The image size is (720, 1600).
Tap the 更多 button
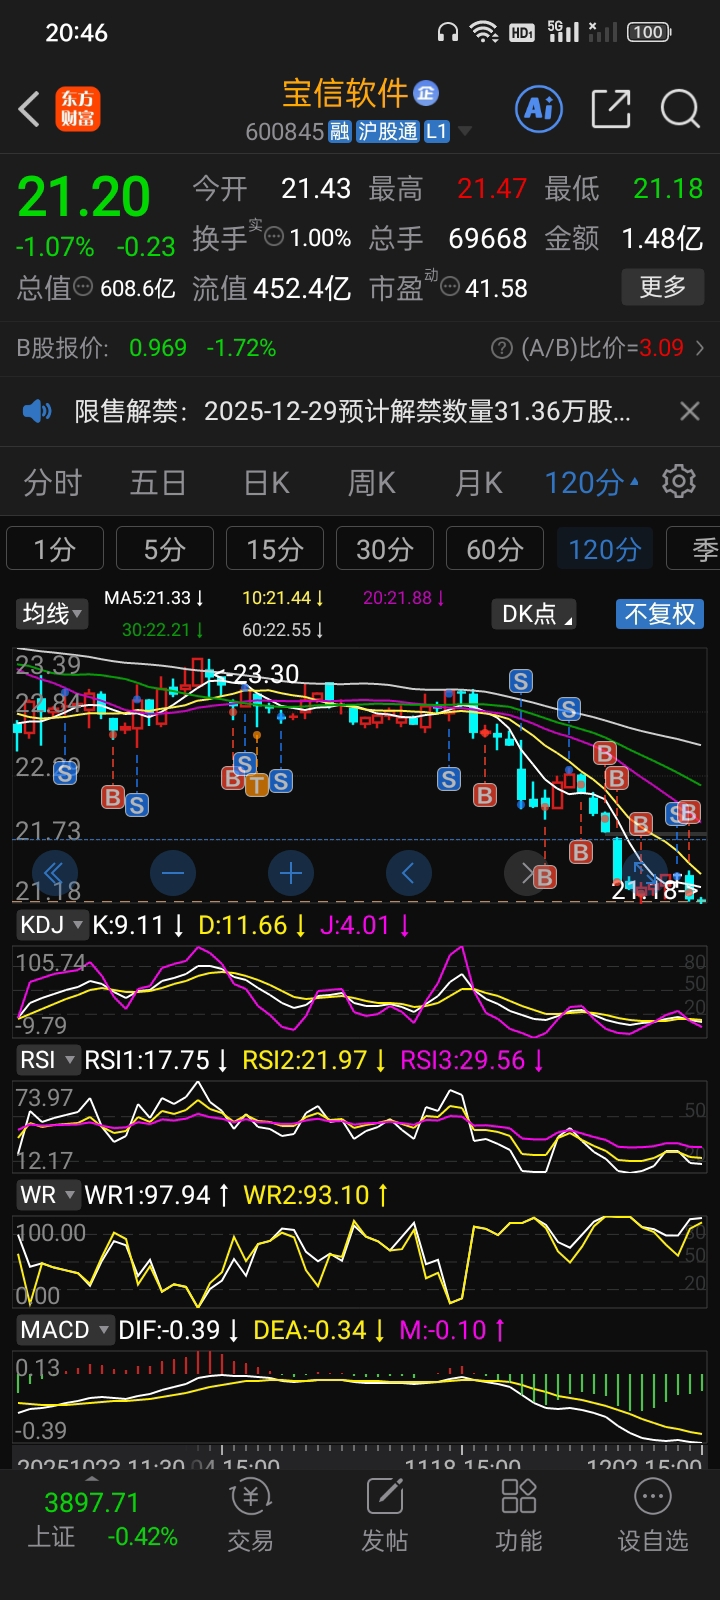(662, 287)
